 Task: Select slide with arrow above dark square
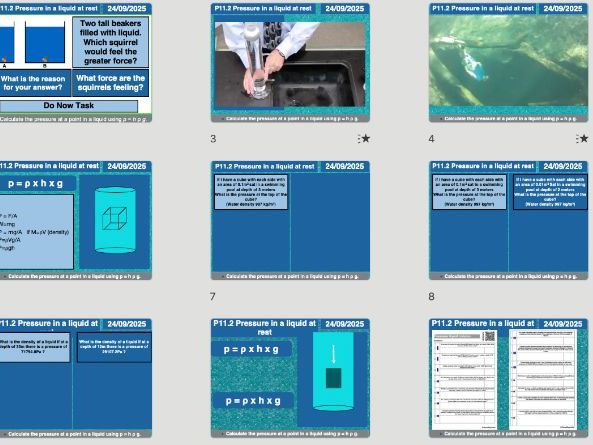coord(290,378)
